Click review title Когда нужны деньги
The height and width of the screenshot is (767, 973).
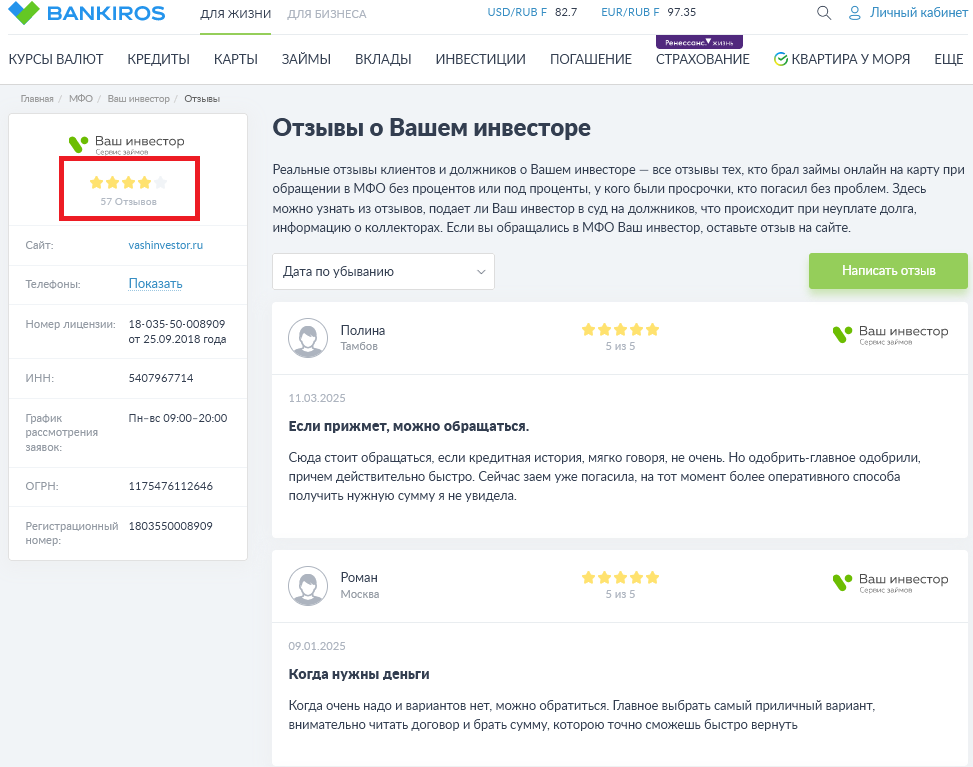point(359,675)
